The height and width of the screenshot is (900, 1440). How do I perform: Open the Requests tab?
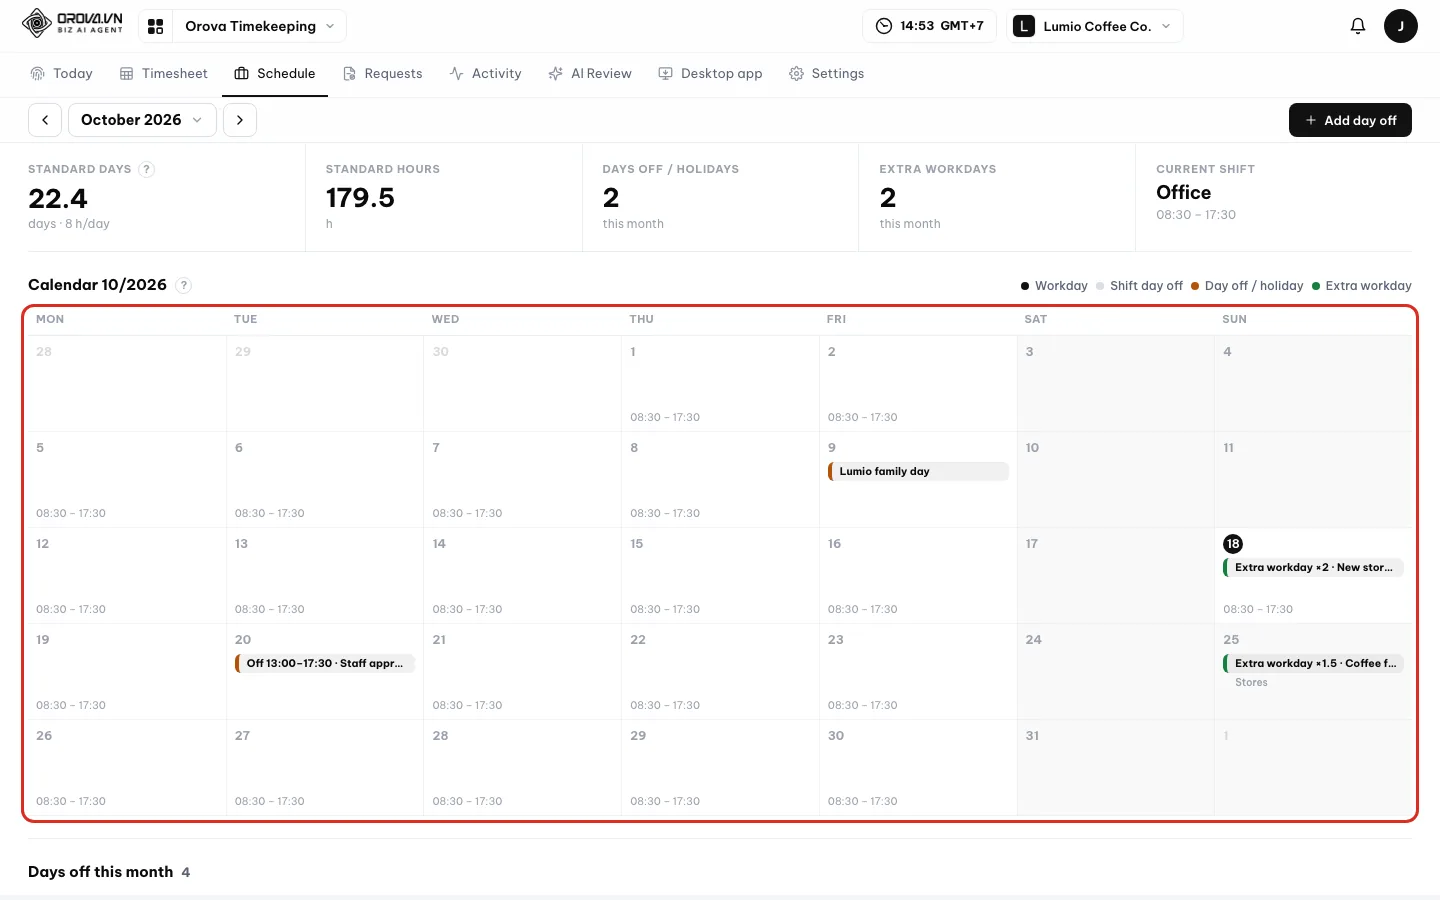coord(382,73)
